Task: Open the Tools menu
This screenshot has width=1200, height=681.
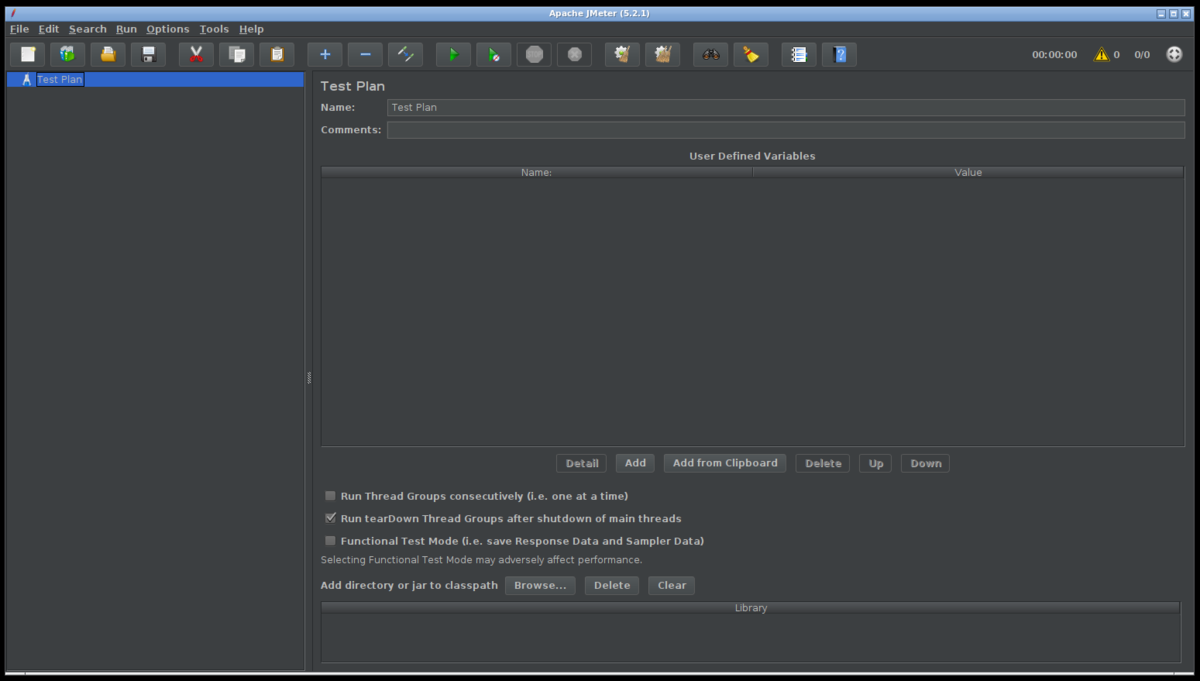Action: tap(214, 29)
